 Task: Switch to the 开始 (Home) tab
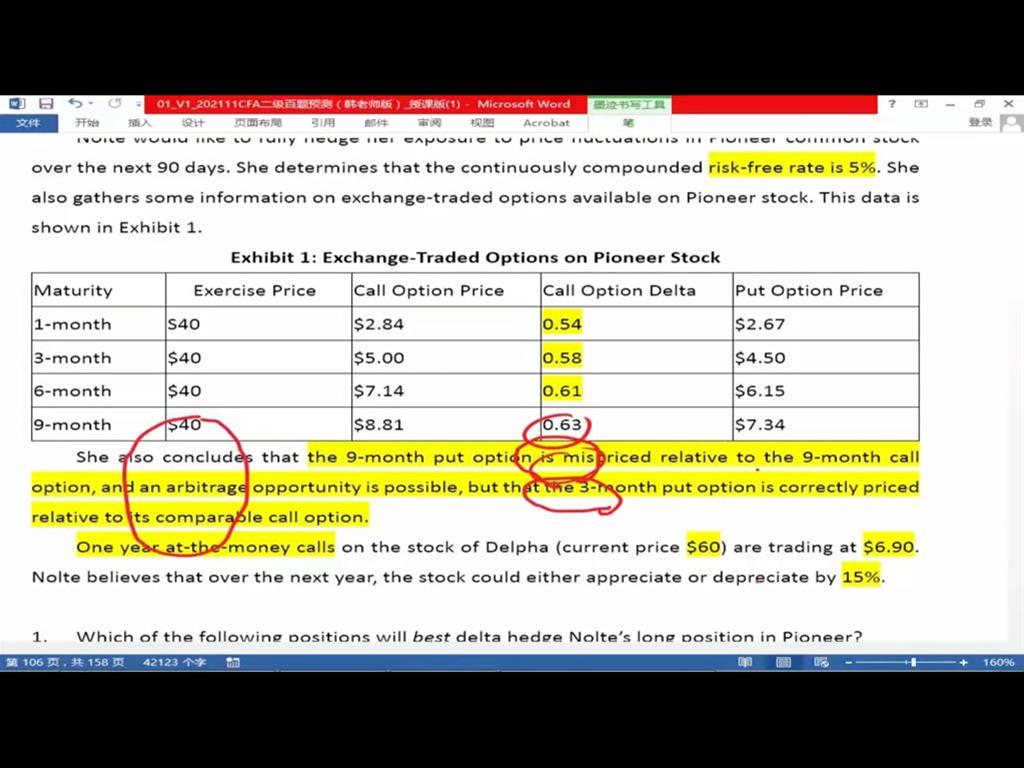pyautogui.click(x=87, y=123)
